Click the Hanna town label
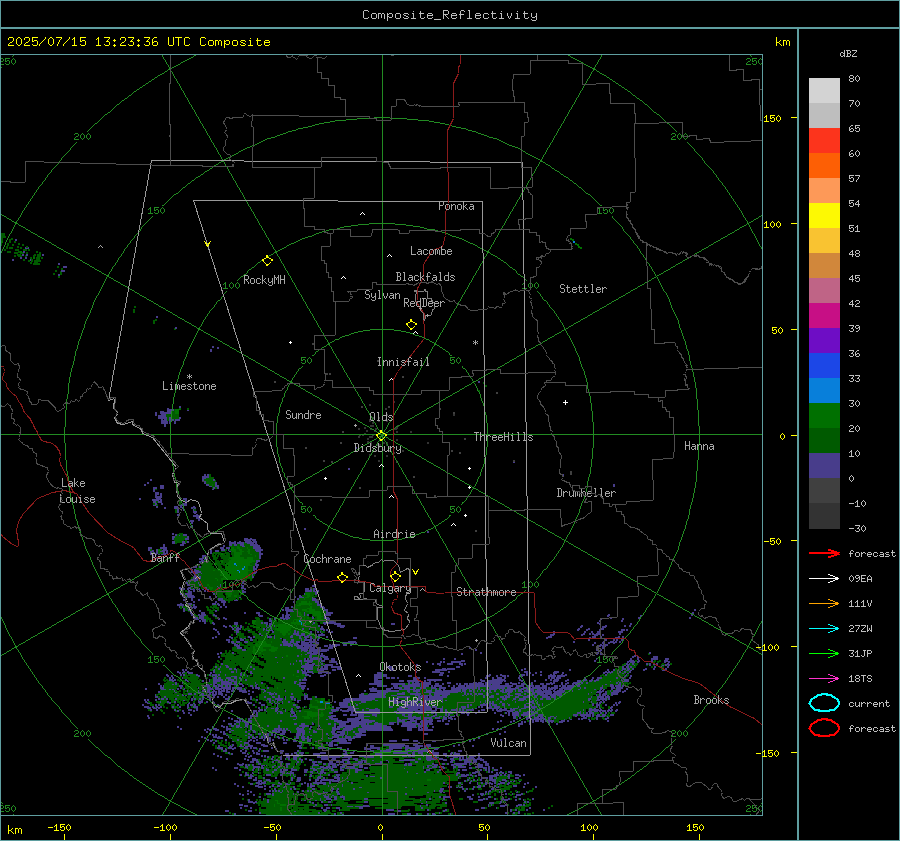This screenshot has height=841, width=900. click(699, 446)
